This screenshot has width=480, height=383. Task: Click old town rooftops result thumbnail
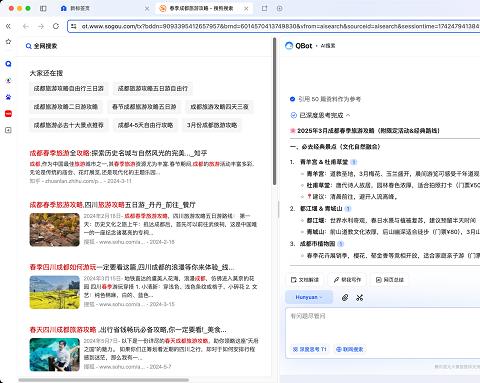click(x=55, y=230)
